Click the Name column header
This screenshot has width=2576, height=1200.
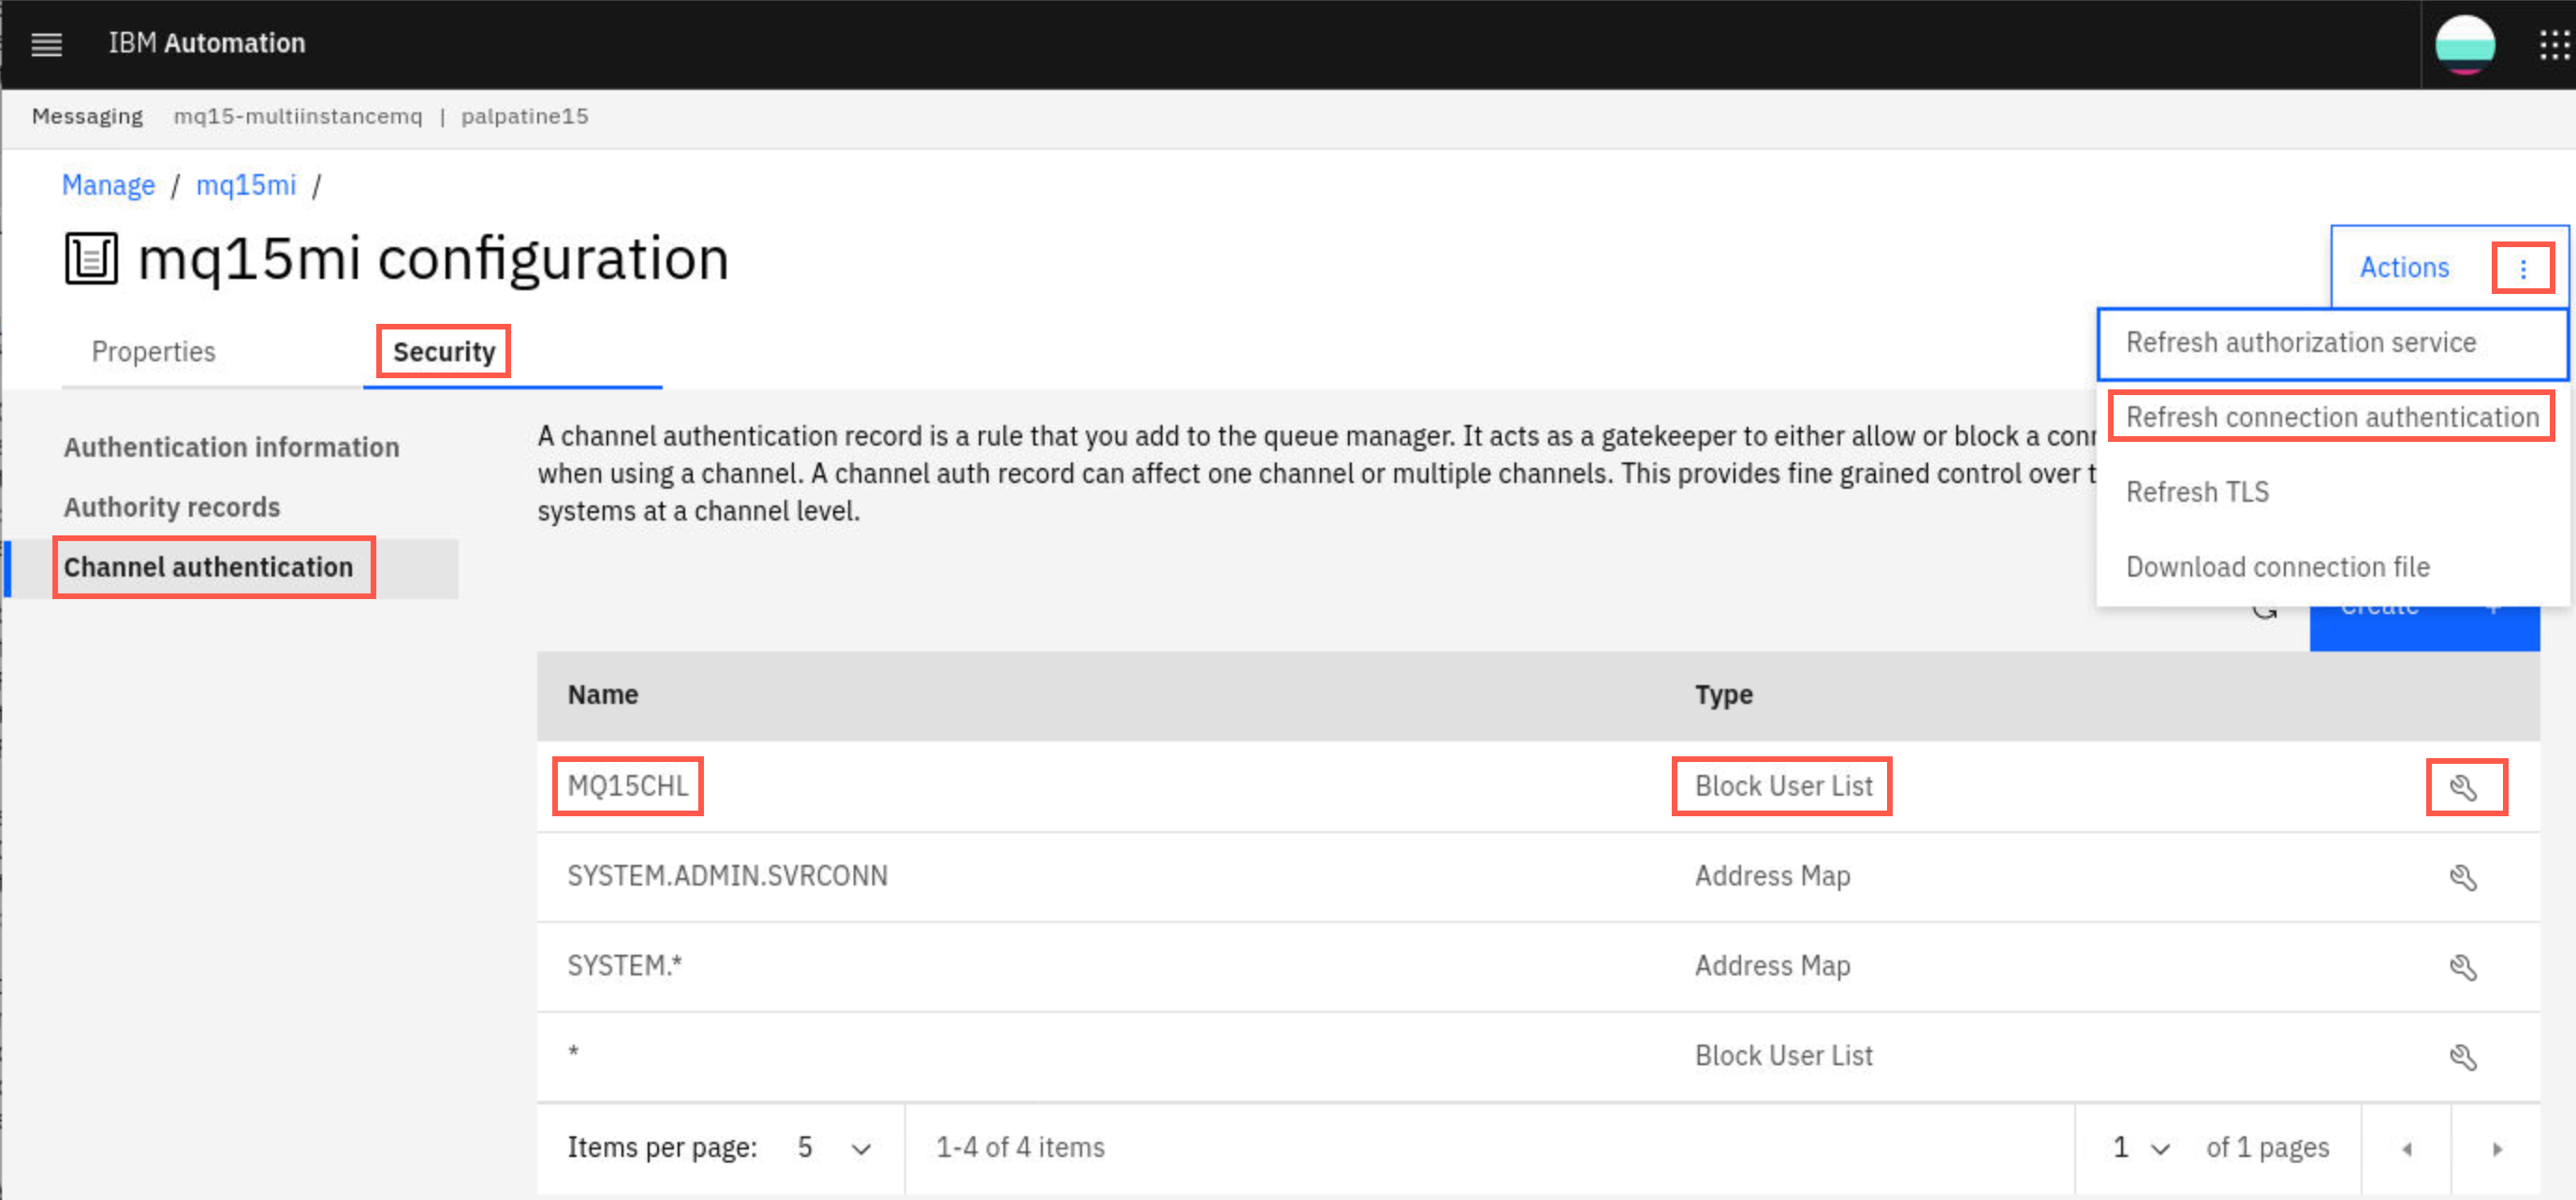(x=602, y=695)
